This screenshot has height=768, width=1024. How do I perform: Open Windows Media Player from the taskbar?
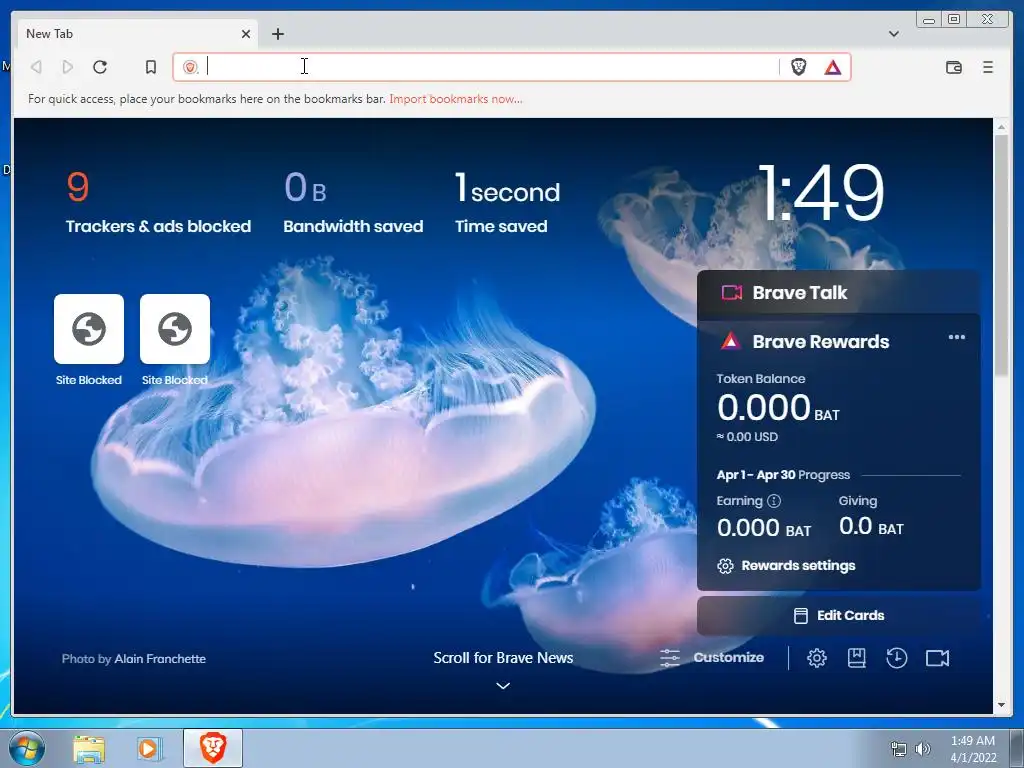pos(149,748)
